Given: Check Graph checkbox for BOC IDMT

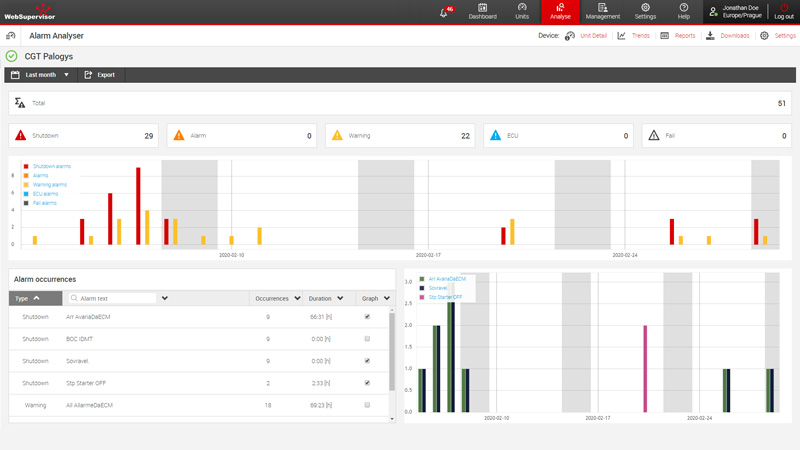Looking at the screenshot, I should coord(367,339).
